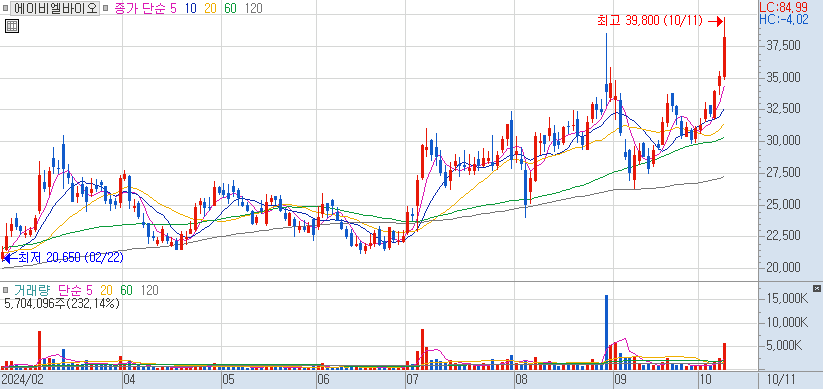Click 25,000 on the price axis
Image resolution: width=823 pixels, height=389 pixels.
click(x=783, y=204)
